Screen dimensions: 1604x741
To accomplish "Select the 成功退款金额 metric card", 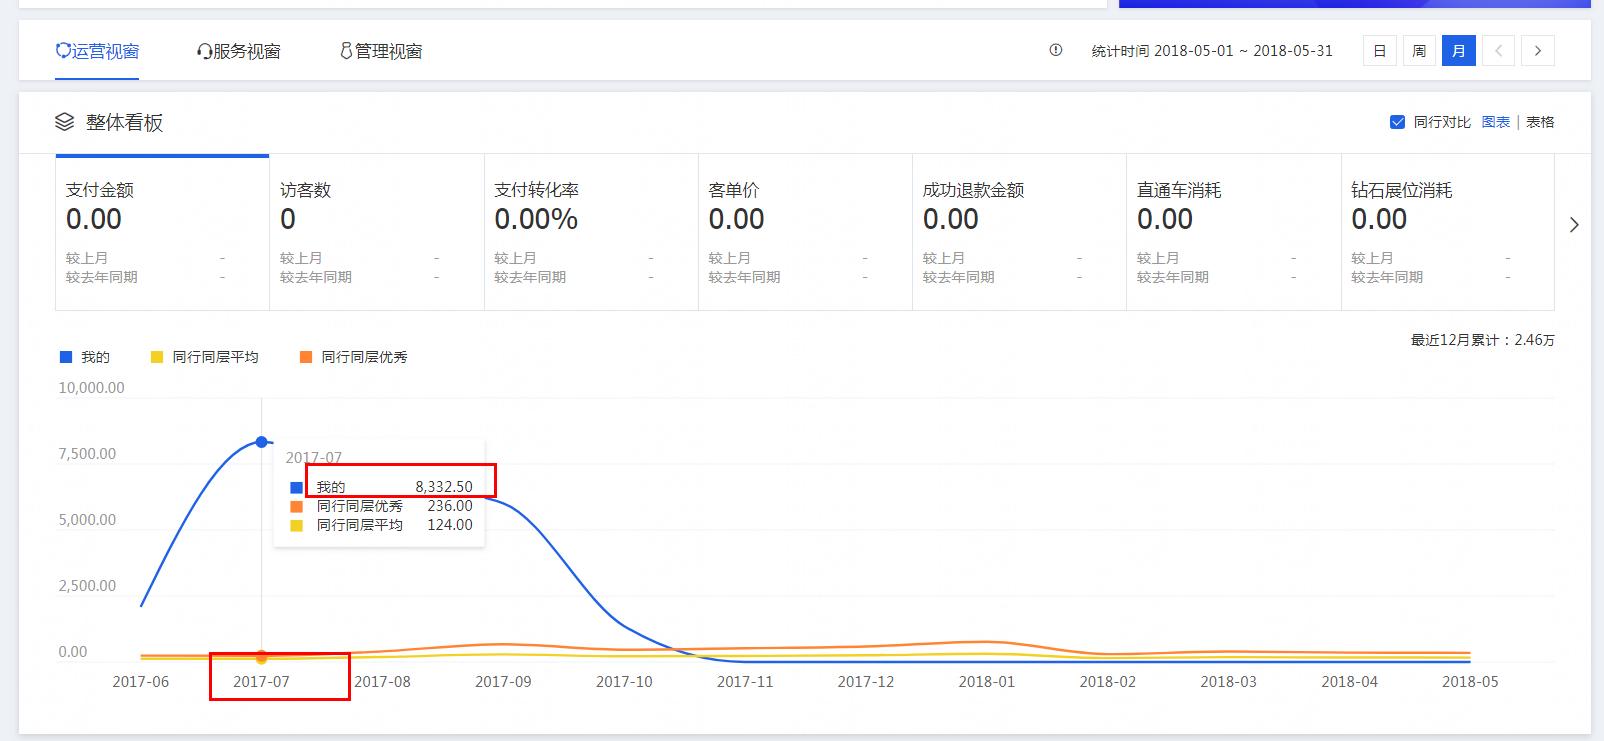I will [x=1019, y=232].
